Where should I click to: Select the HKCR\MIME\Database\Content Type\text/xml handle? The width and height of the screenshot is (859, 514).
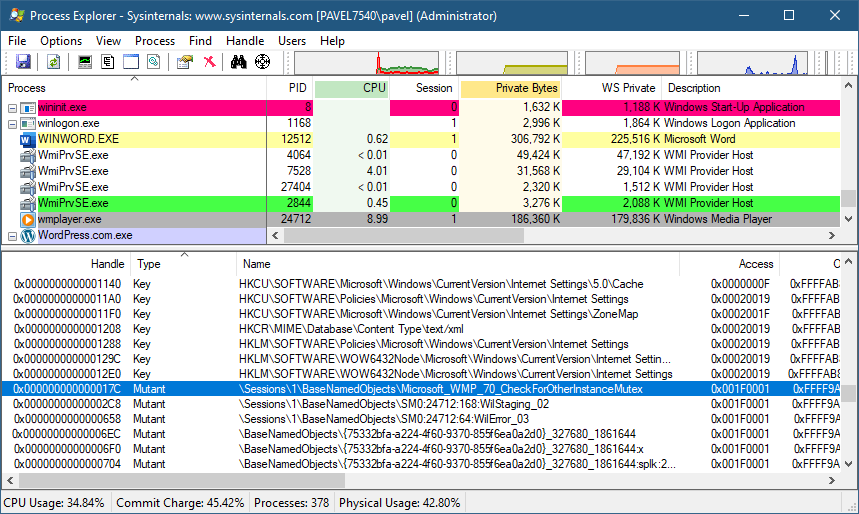coord(421,329)
